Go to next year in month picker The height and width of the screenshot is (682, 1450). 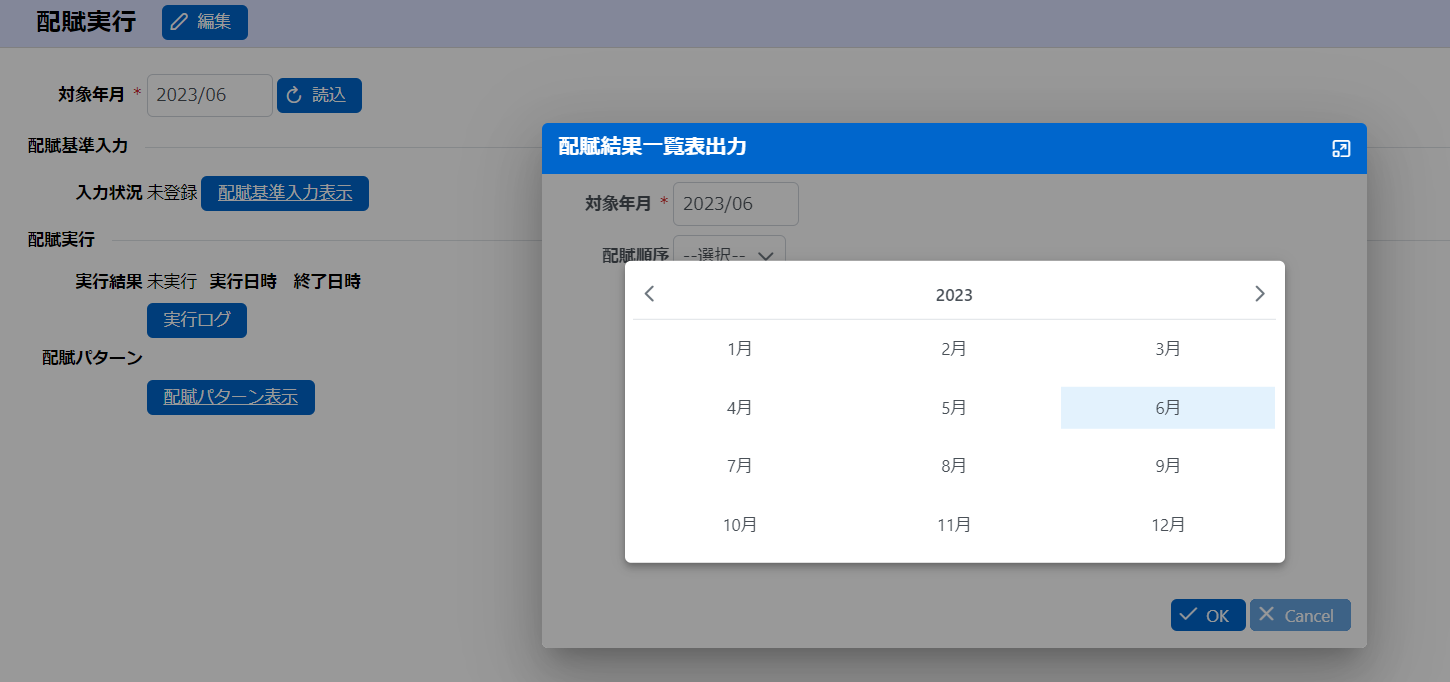[1259, 294]
